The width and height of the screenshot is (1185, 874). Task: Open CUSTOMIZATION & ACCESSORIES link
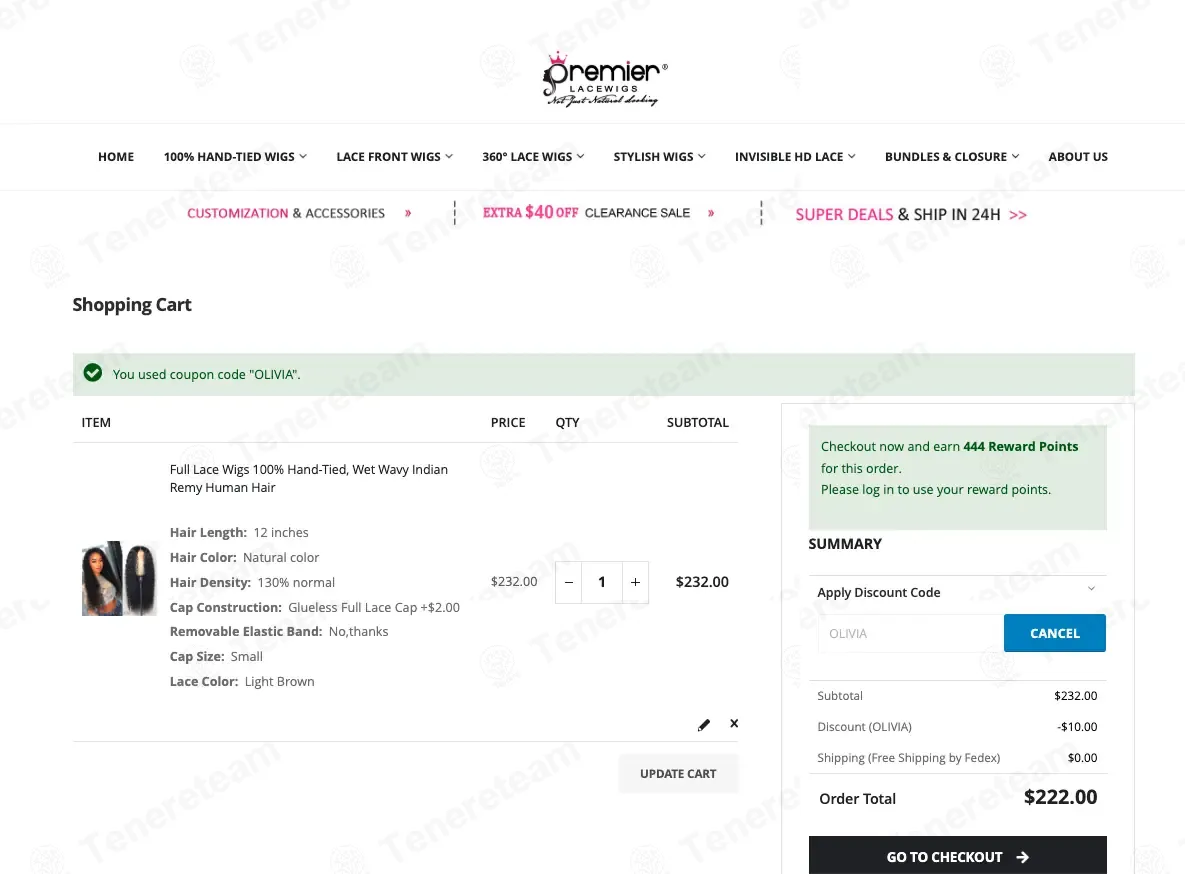[286, 213]
